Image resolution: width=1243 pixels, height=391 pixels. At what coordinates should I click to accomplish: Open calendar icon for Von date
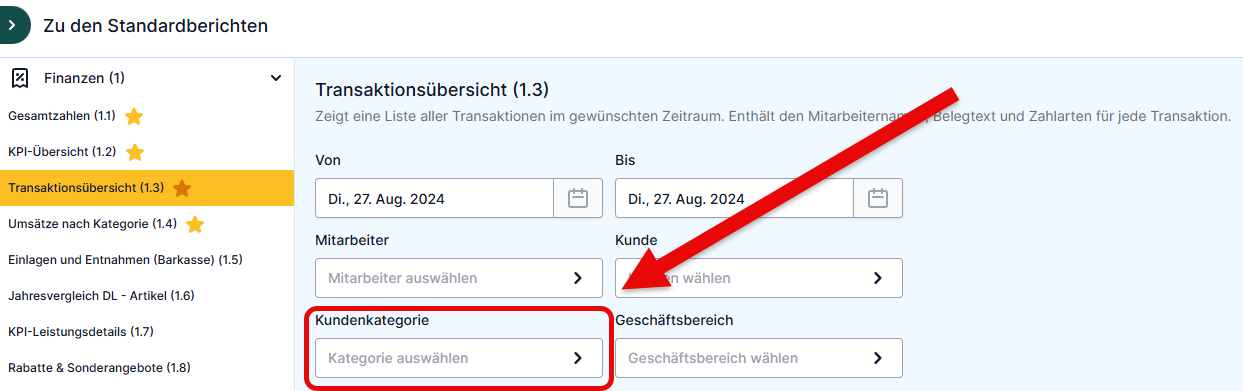tap(578, 198)
